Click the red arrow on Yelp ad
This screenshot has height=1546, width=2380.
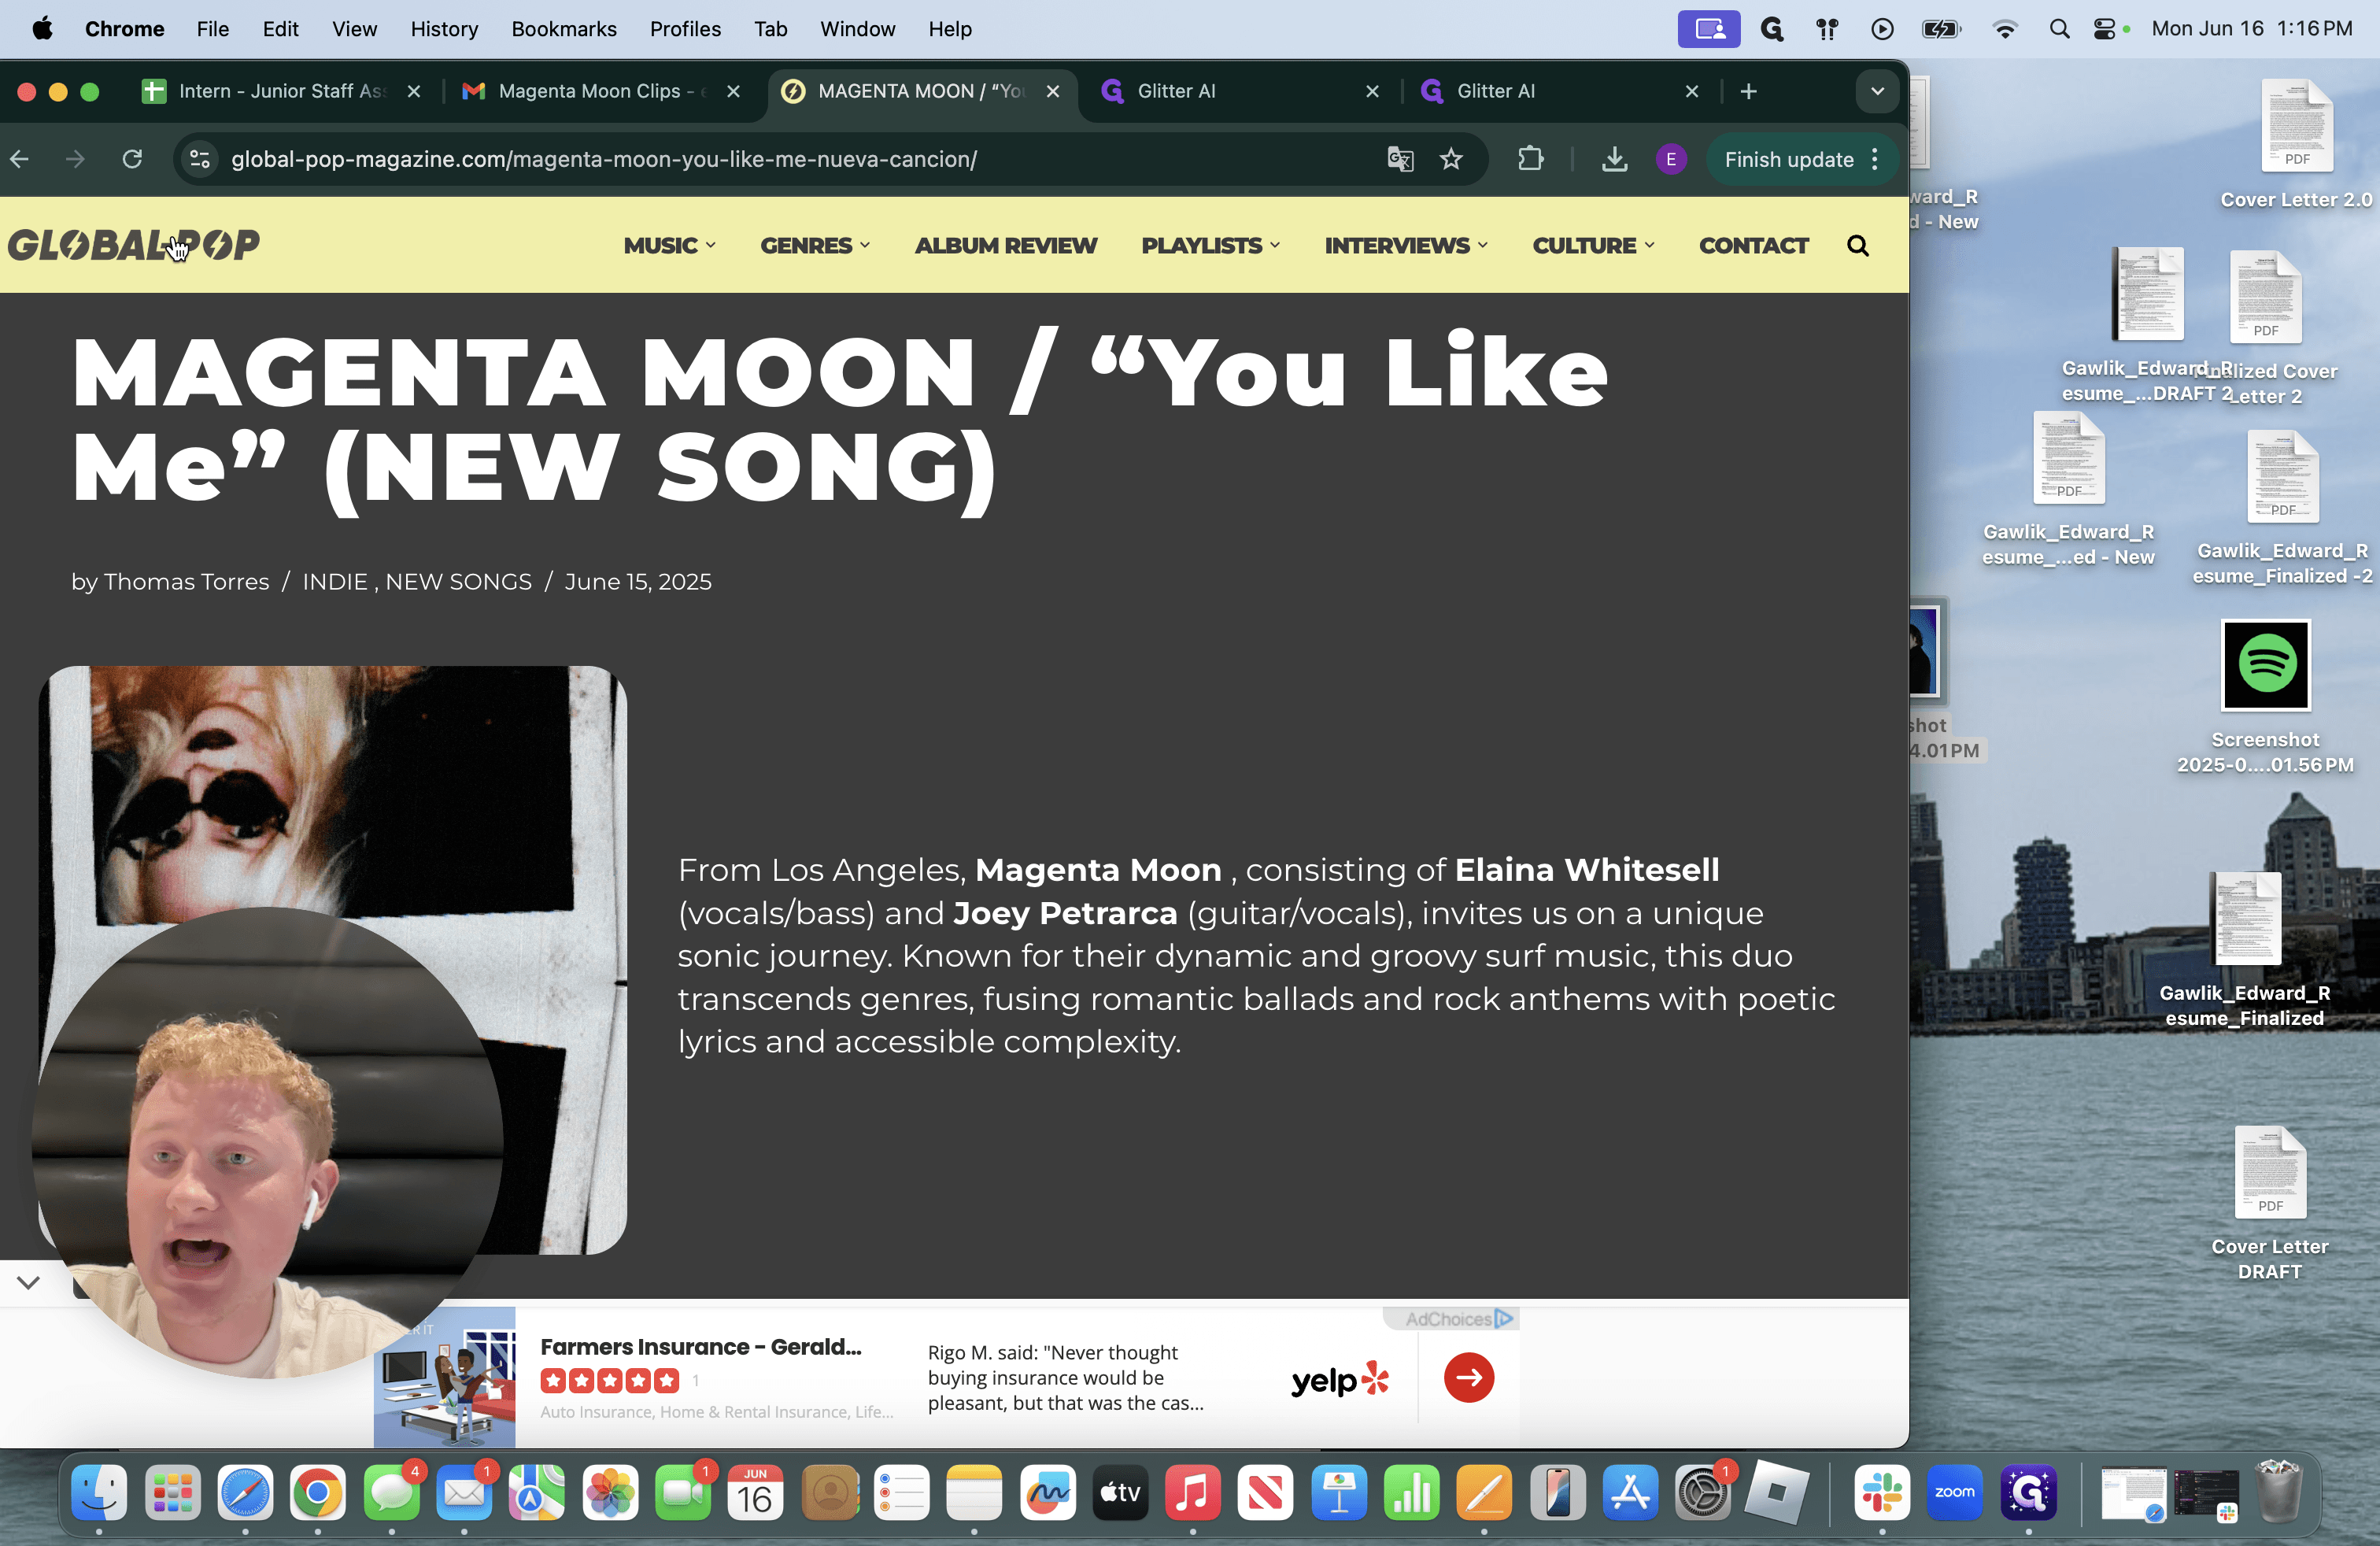click(1468, 1377)
